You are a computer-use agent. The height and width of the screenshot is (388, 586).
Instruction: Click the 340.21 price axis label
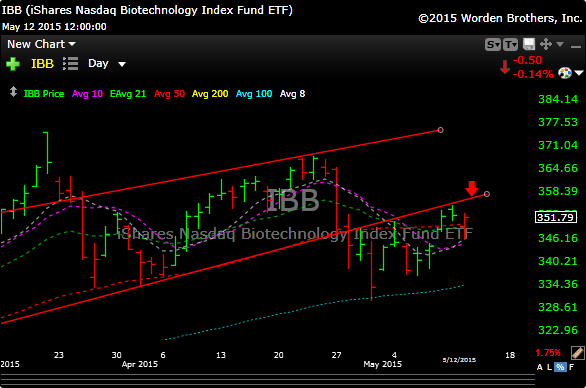click(558, 261)
